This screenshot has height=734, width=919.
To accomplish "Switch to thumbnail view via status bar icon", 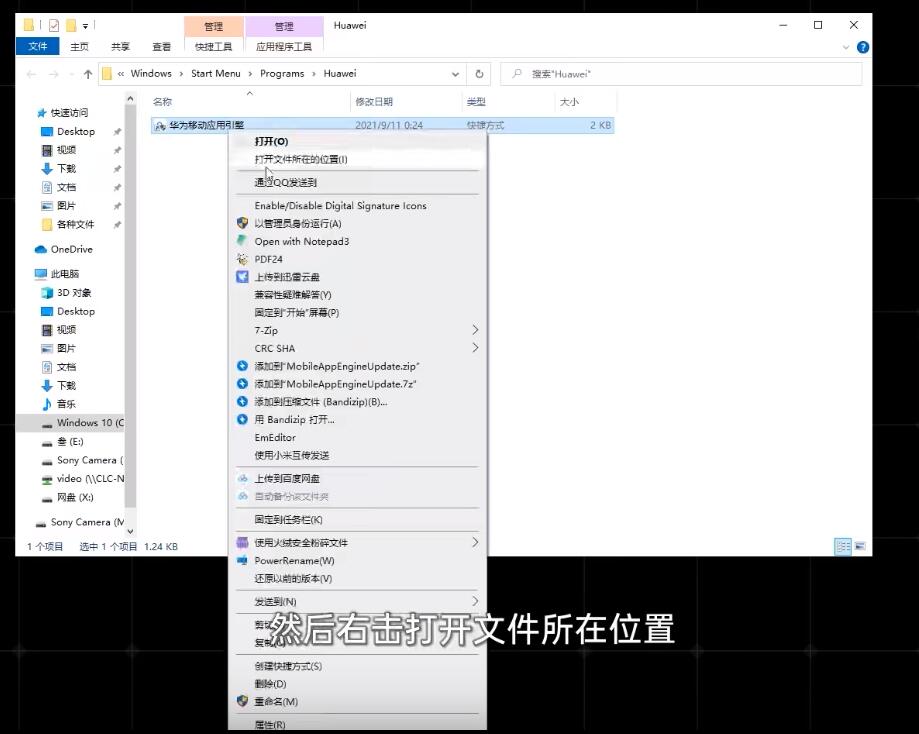I will coord(859,545).
